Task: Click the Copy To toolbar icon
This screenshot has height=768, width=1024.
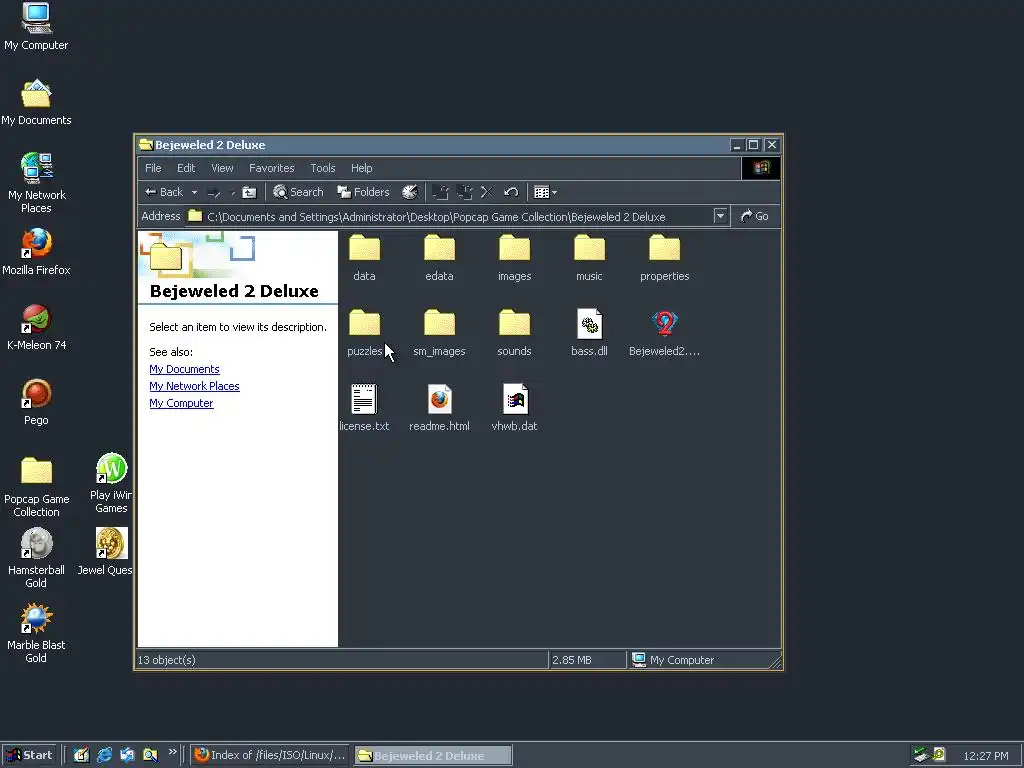Action: point(464,192)
